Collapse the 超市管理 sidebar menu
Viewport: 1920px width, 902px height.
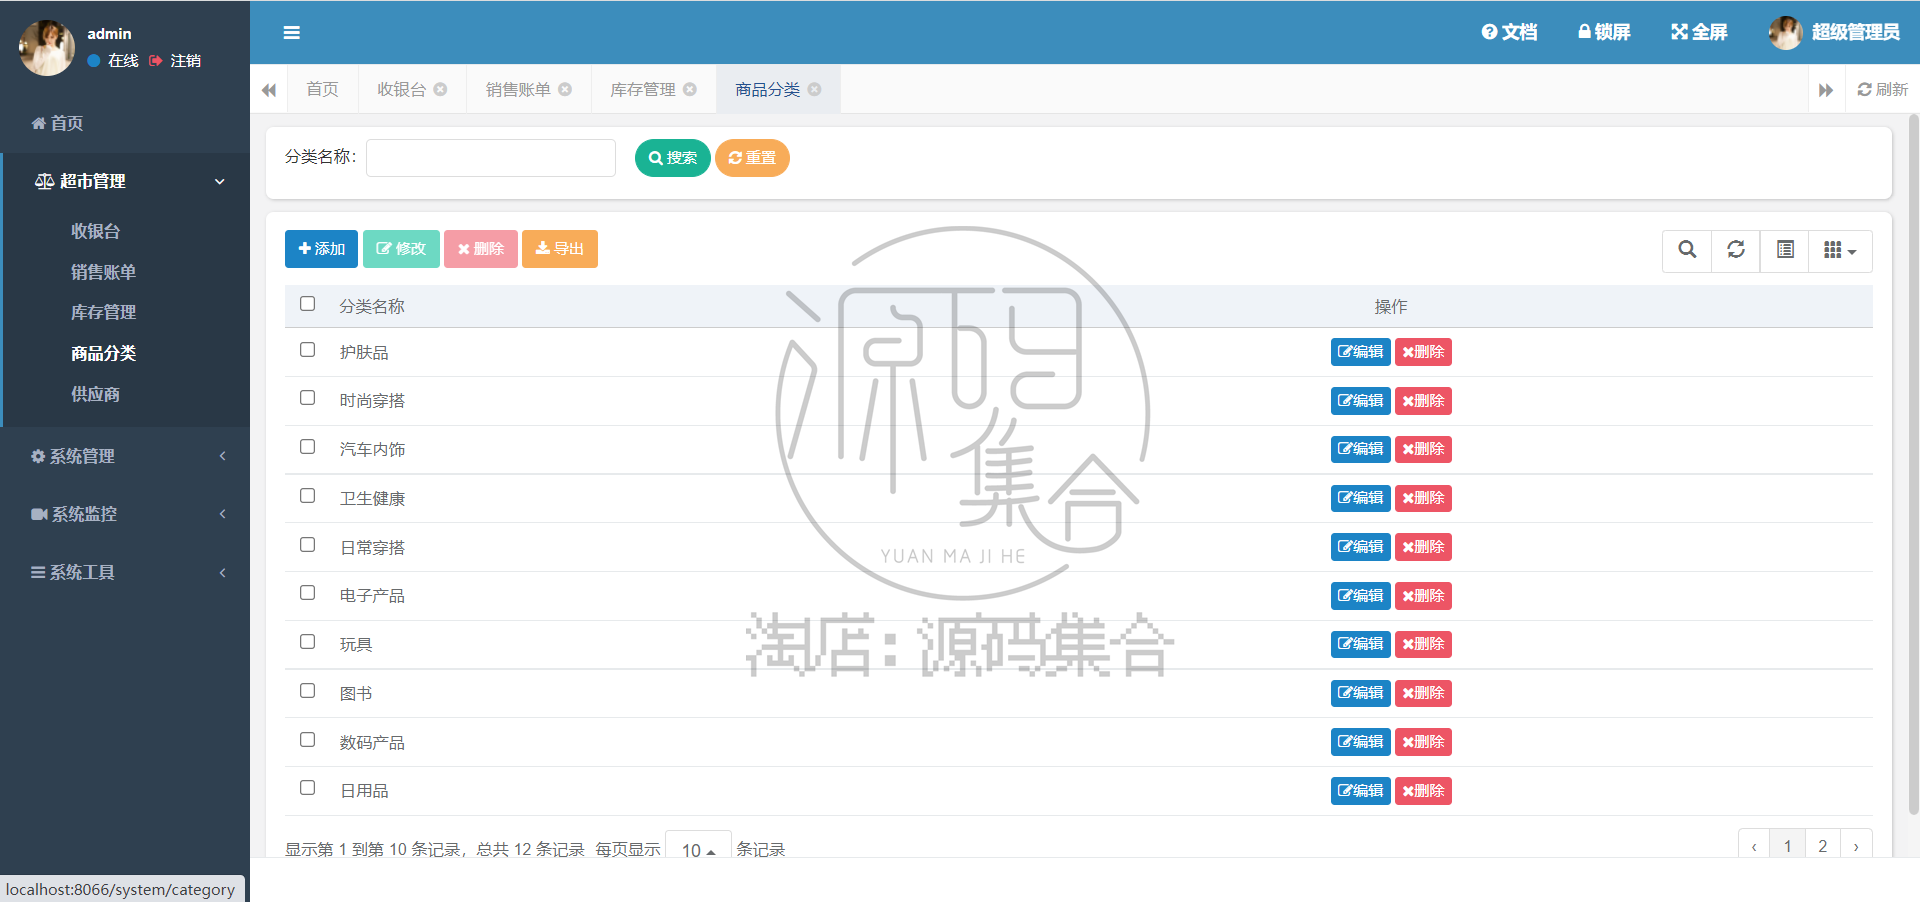click(126, 181)
